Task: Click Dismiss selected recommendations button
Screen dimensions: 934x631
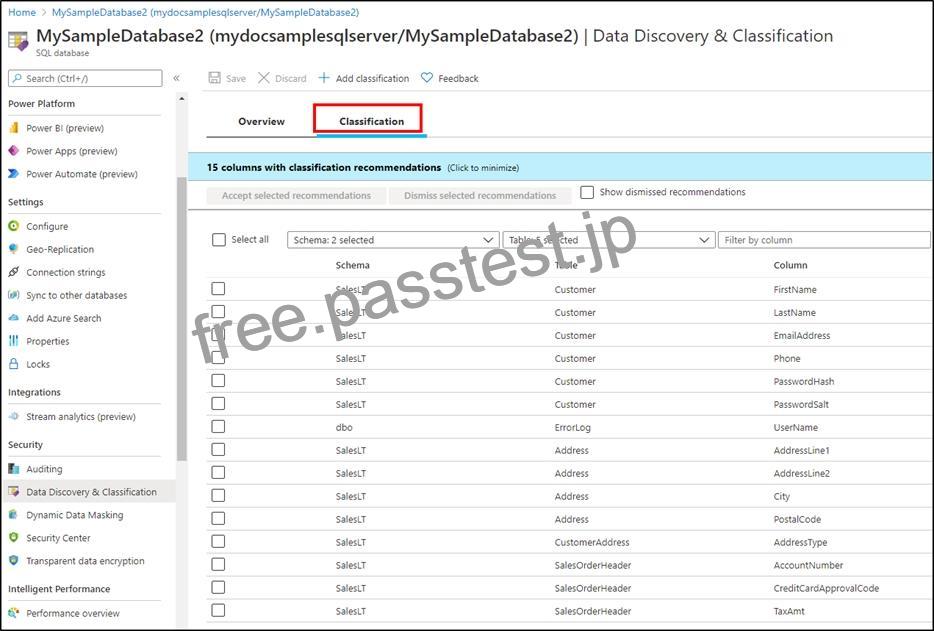Action: pyautogui.click(x=480, y=195)
